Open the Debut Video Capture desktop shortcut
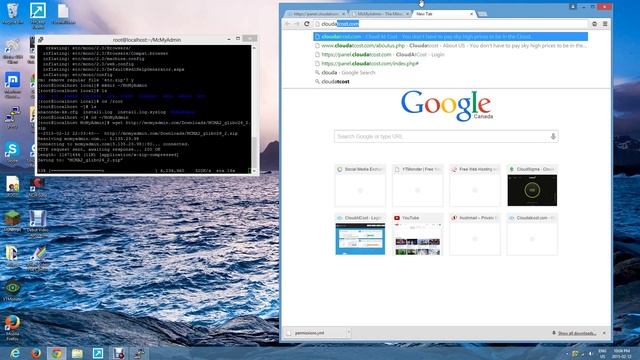The height and width of the screenshot is (360, 640). 38,224
